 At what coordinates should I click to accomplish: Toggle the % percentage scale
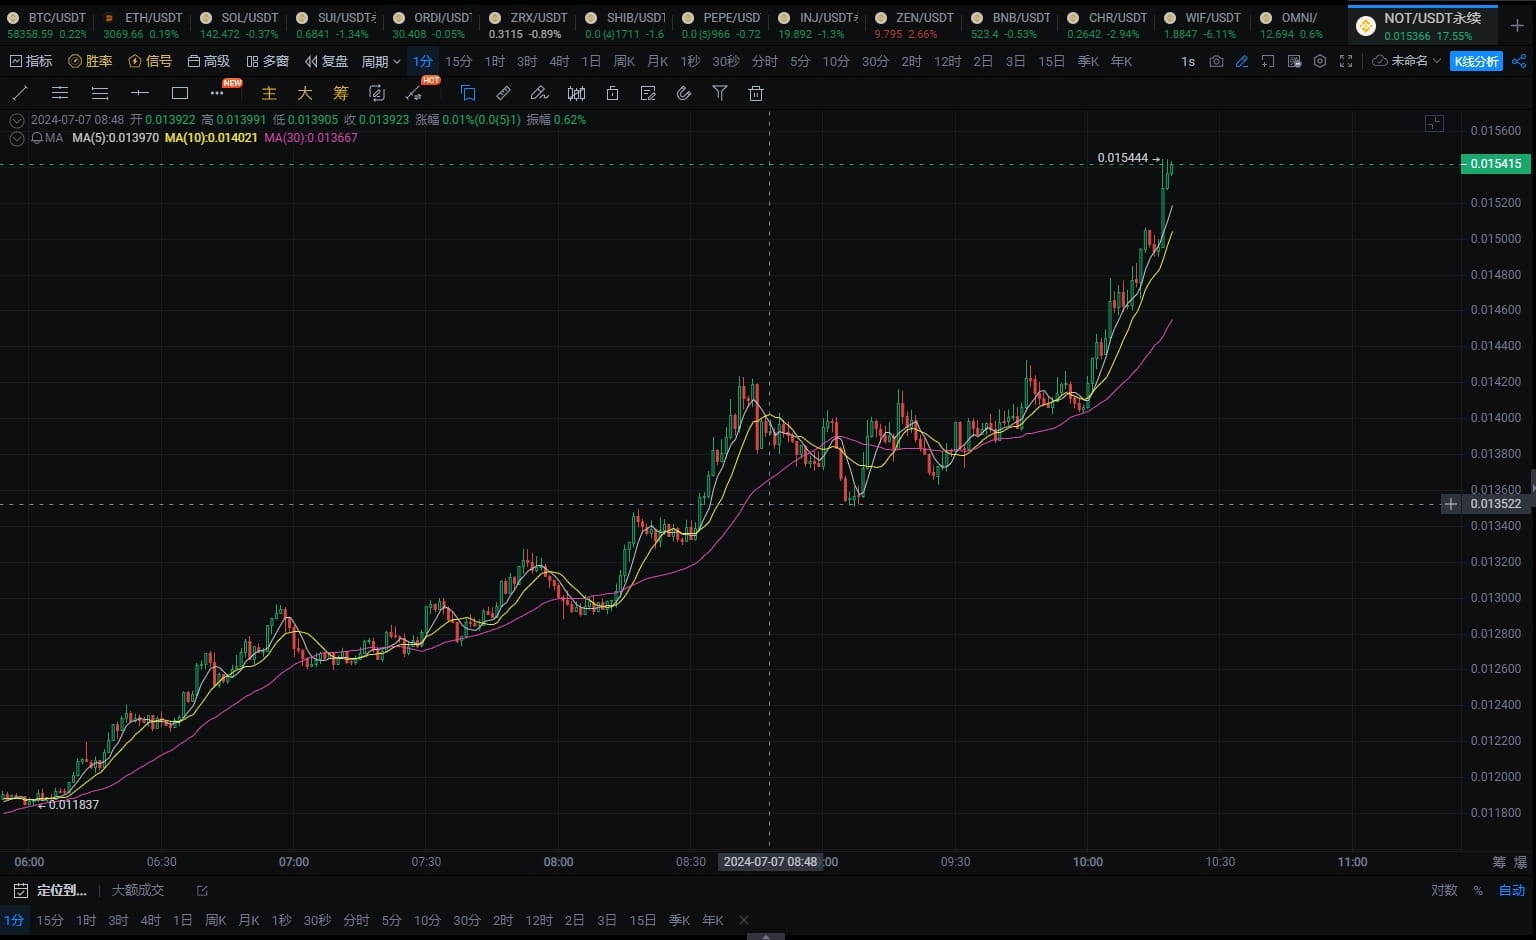click(1478, 890)
